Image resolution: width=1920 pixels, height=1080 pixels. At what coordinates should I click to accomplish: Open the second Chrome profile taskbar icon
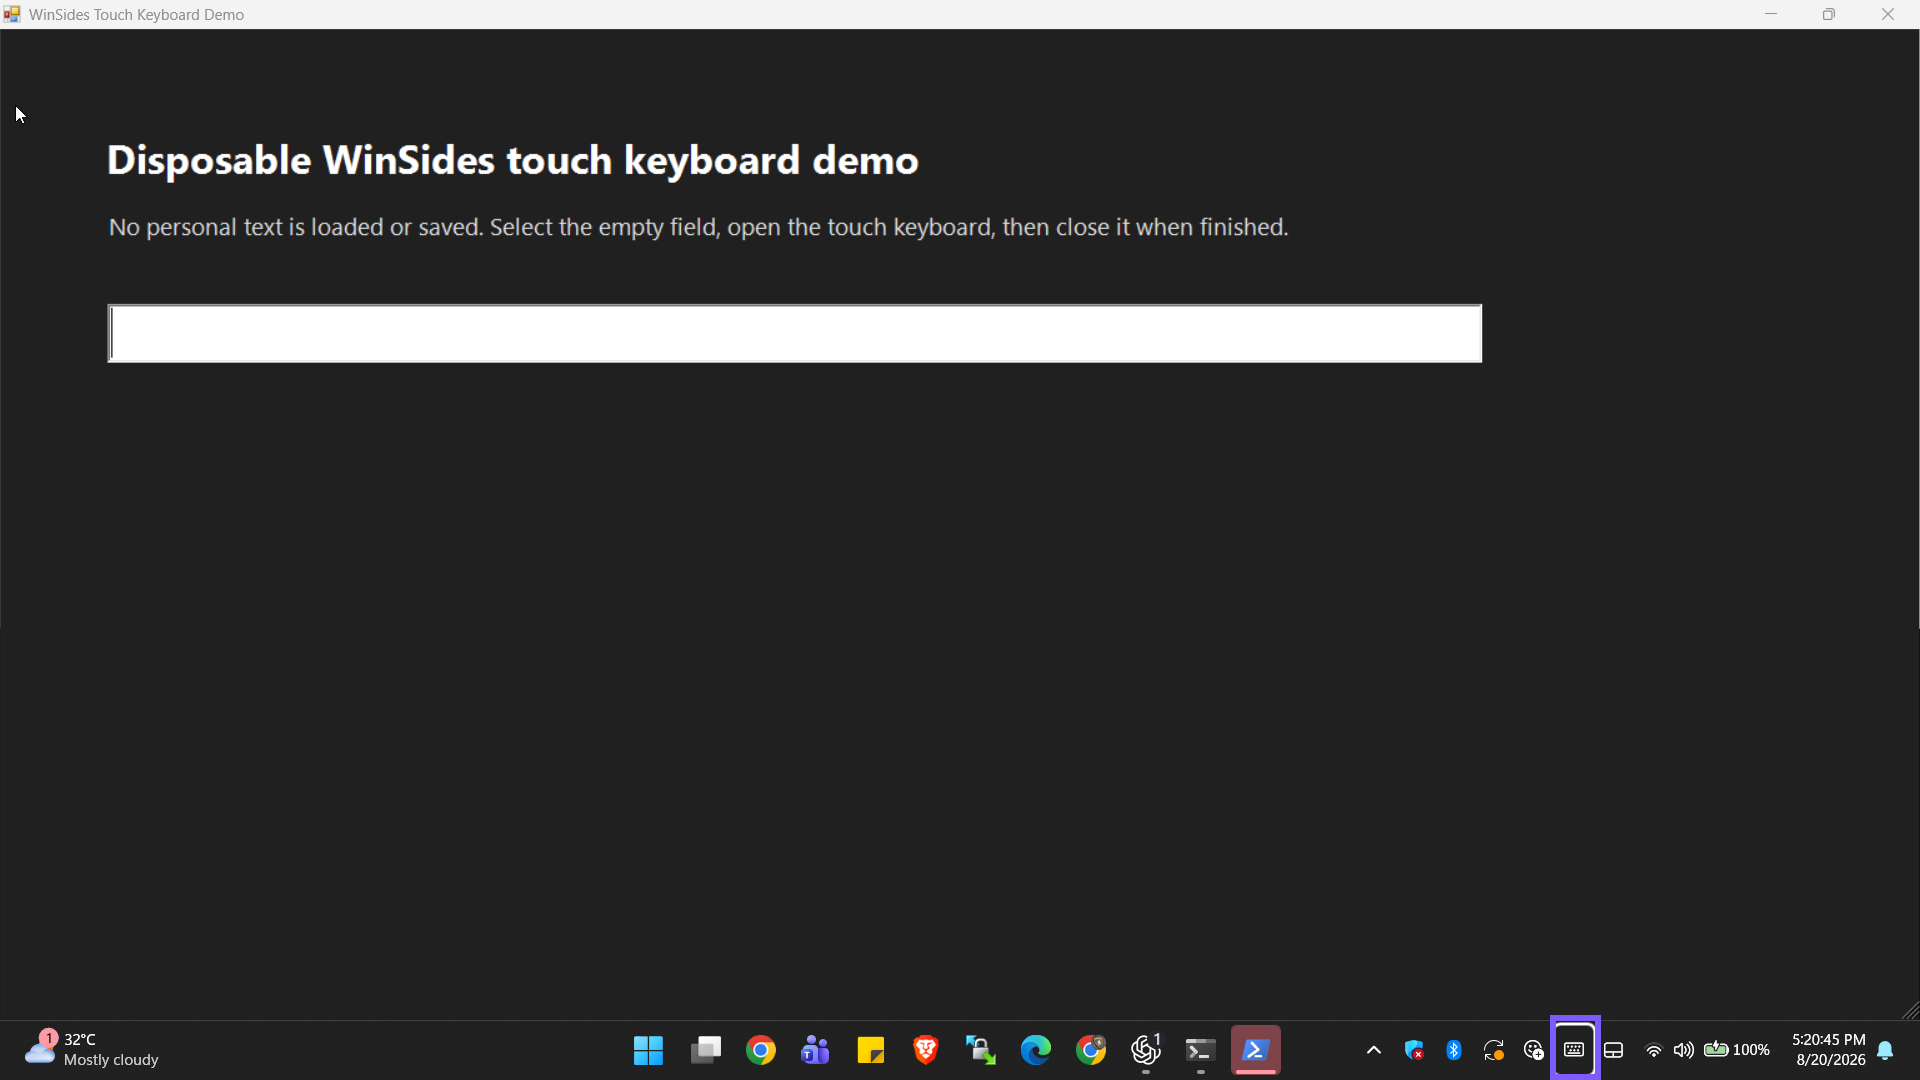tap(1091, 1050)
